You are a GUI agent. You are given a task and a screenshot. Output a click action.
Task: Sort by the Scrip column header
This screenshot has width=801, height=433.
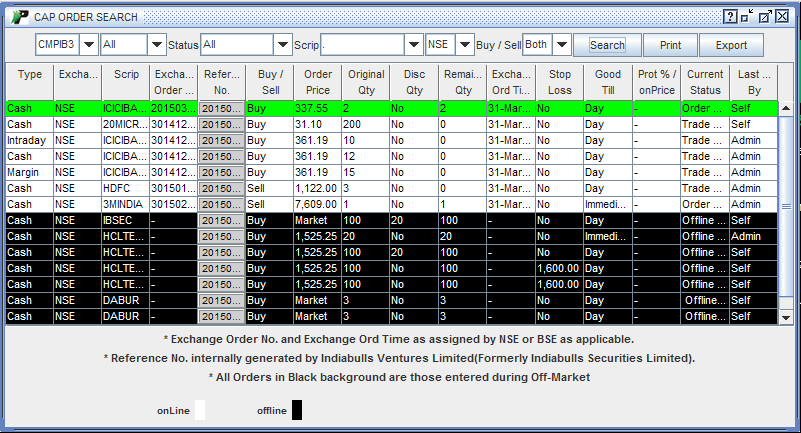(126, 82)
